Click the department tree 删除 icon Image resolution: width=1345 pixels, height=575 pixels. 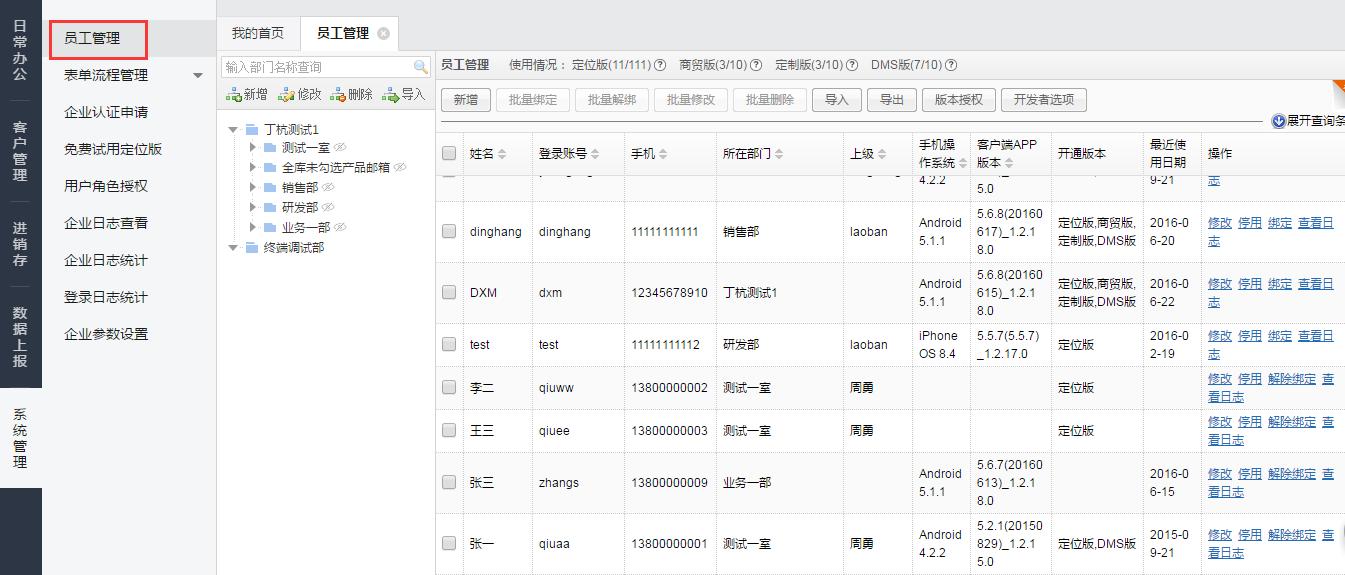[x=338, y=95]
